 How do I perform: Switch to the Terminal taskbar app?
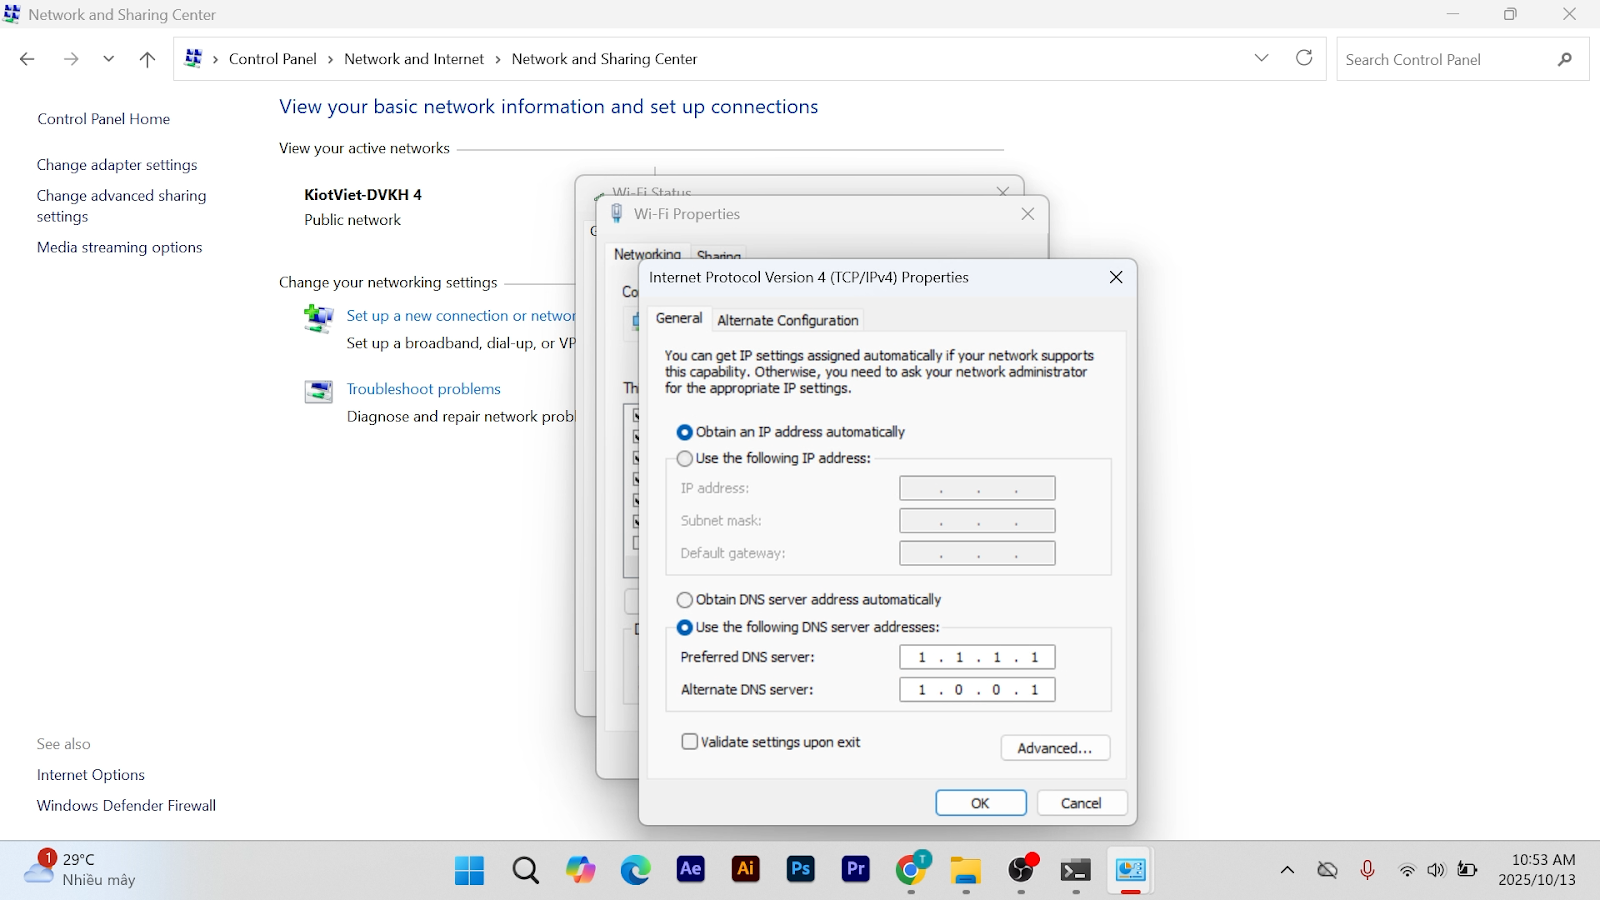pos(1076,870)
